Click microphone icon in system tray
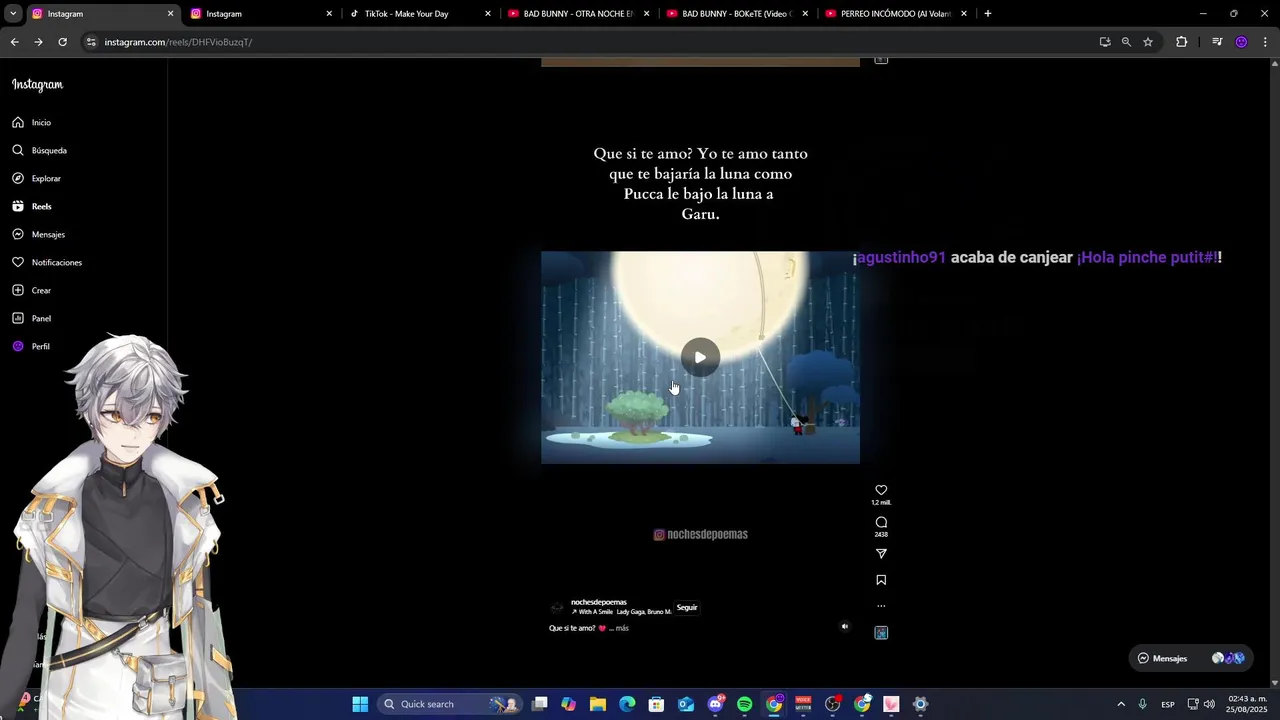This screenshot has width=1280, height=720. (x=1142, y=704)
